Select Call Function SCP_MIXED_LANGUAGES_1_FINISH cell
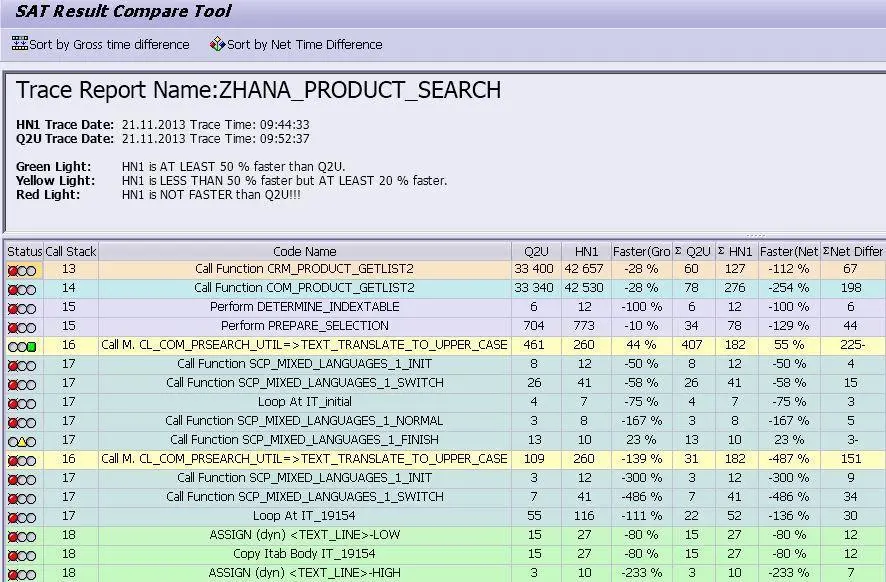The width and height of the screenshot is (886, 582). pos(305,440)
